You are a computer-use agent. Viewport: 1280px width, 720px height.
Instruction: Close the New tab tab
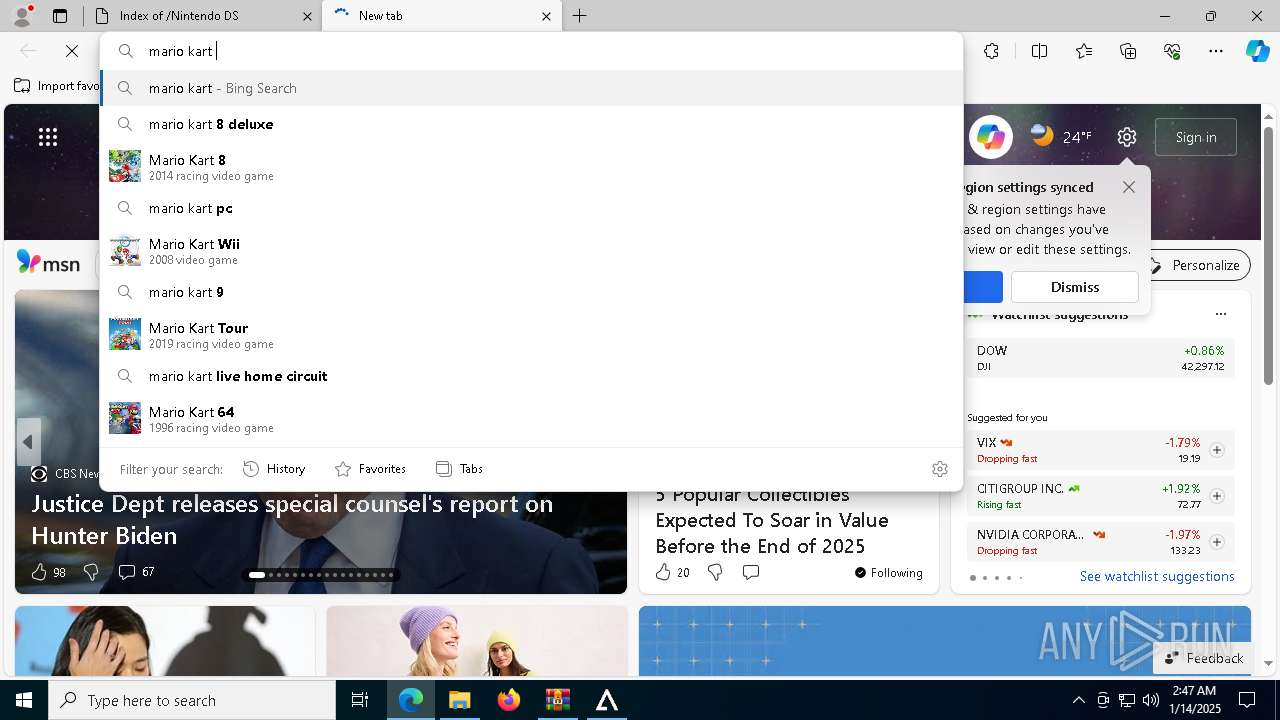click(x=546, y=16)
